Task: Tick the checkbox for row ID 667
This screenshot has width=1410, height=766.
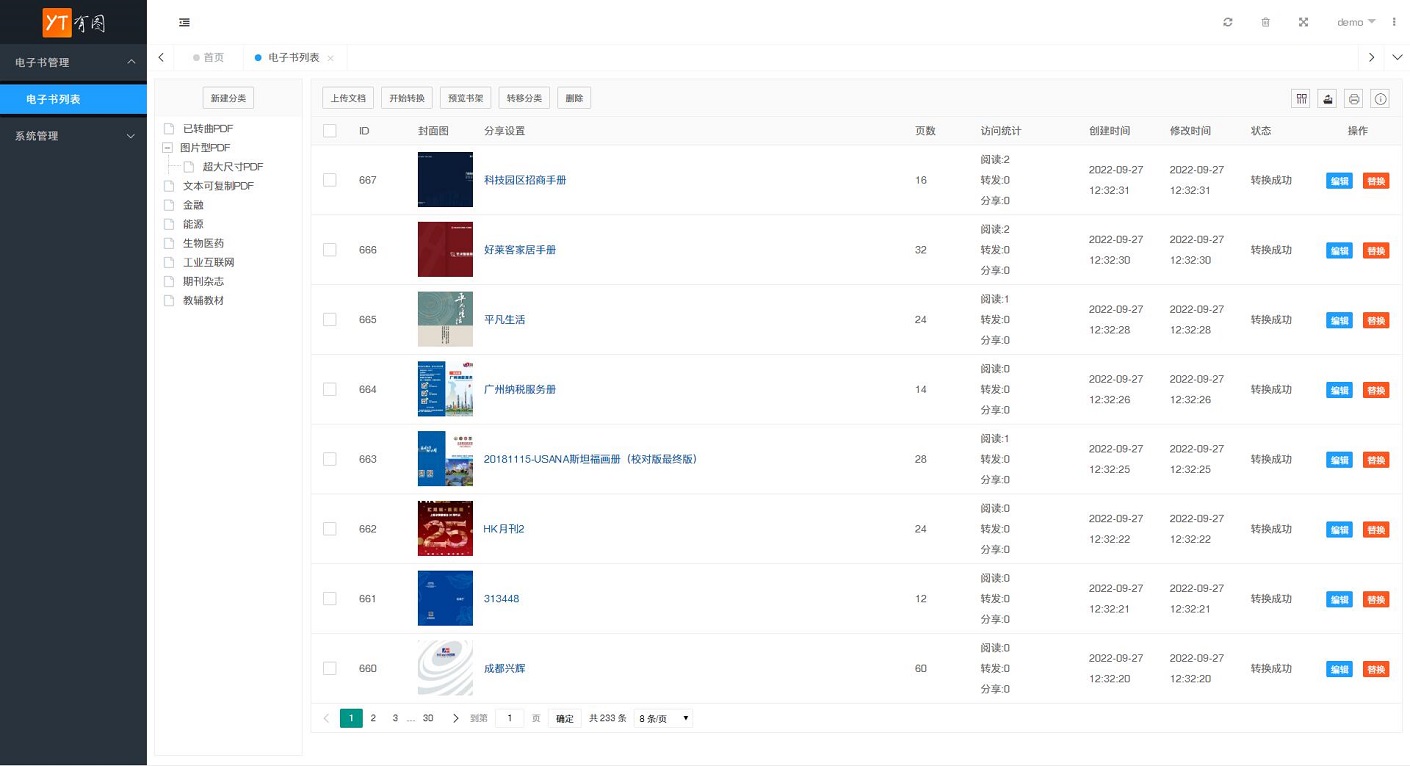Action: pos(330,180)
